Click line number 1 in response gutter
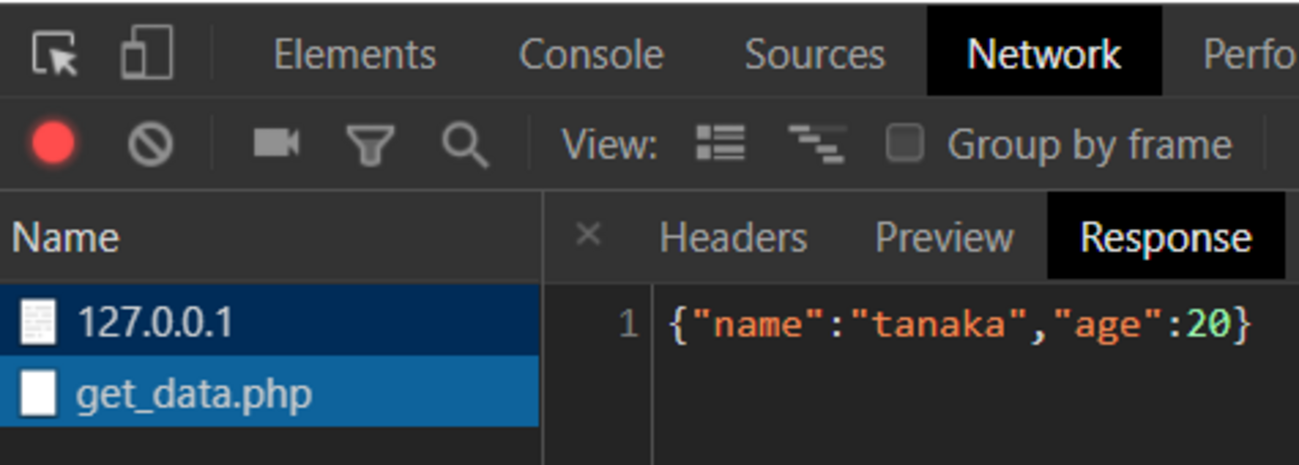1299x465 pixels. [627, 324]
